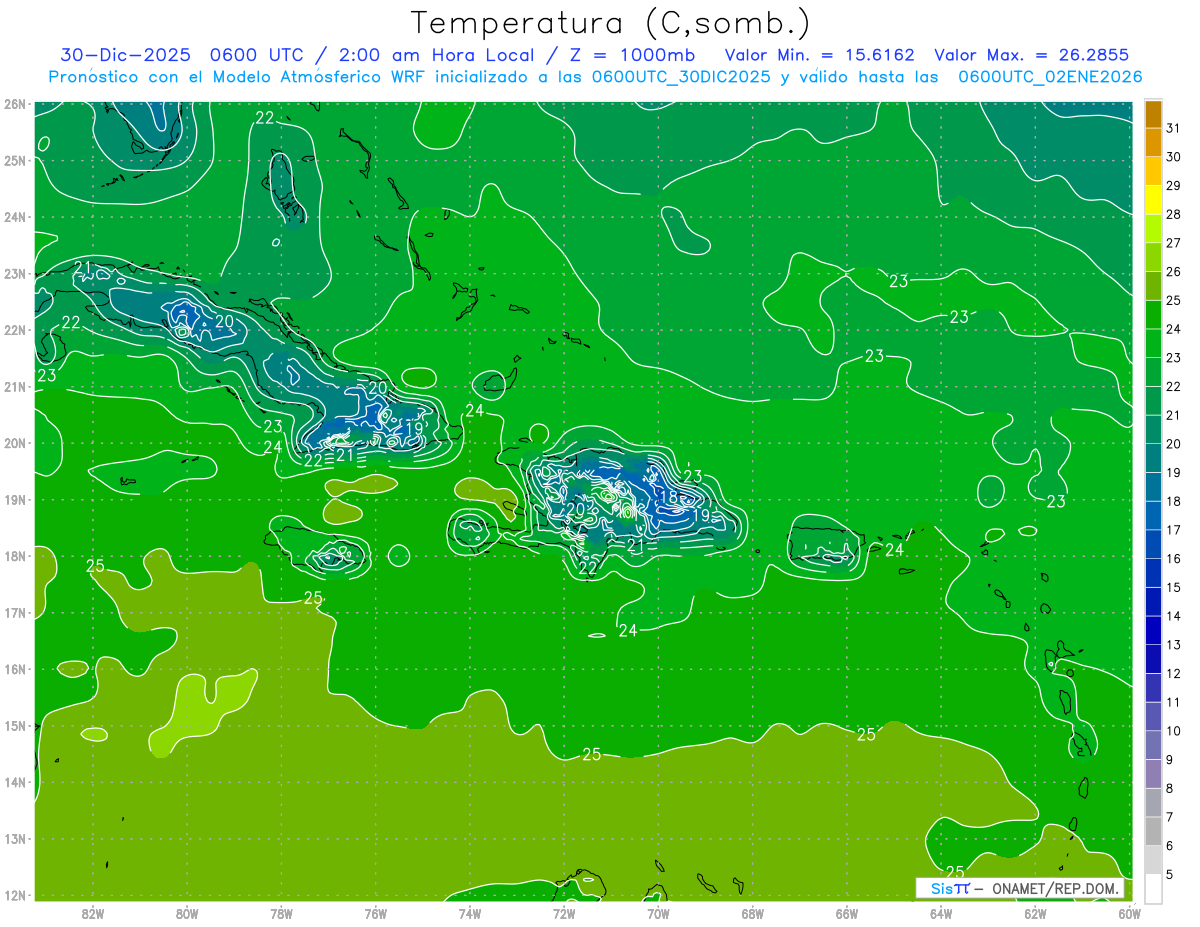The height and width of the screenshot is (927, 1200).
Task: Click 'Modelo Atmosferico WRF' in the subtitle
Action: (x=318, y=76)
